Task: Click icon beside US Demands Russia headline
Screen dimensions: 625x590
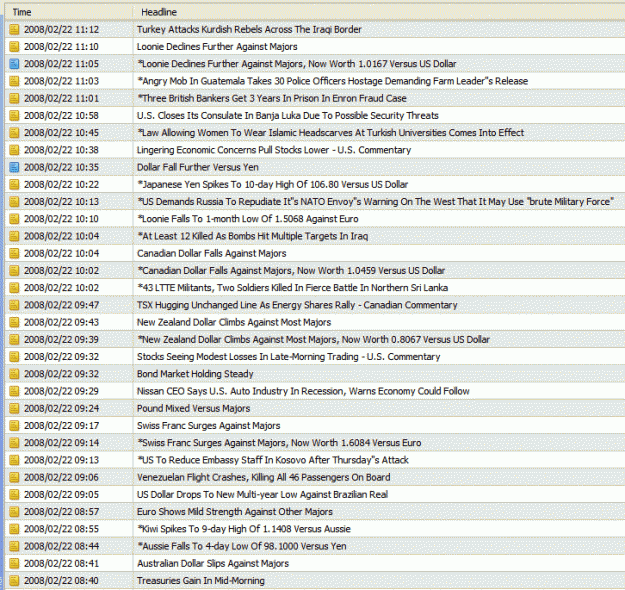Action: point(14,202)
